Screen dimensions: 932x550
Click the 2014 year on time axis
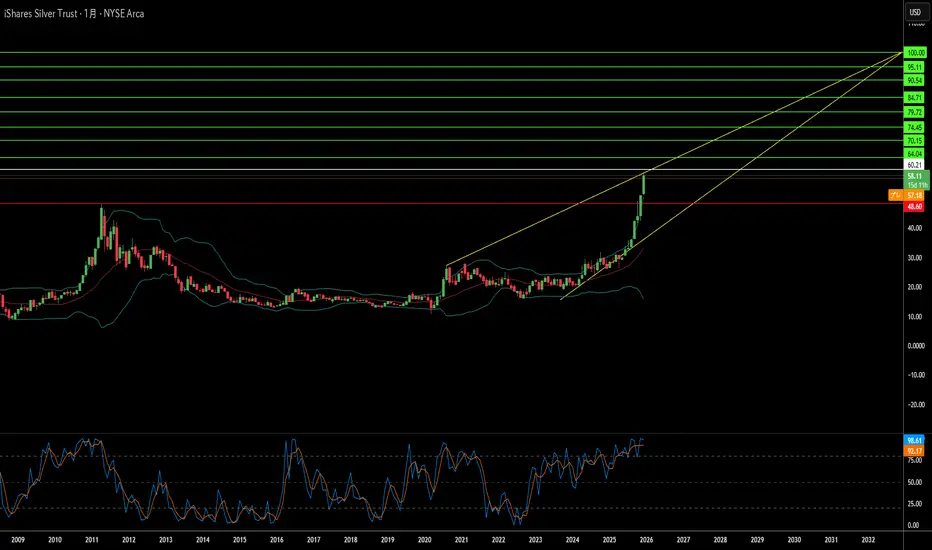coord(203,540)
